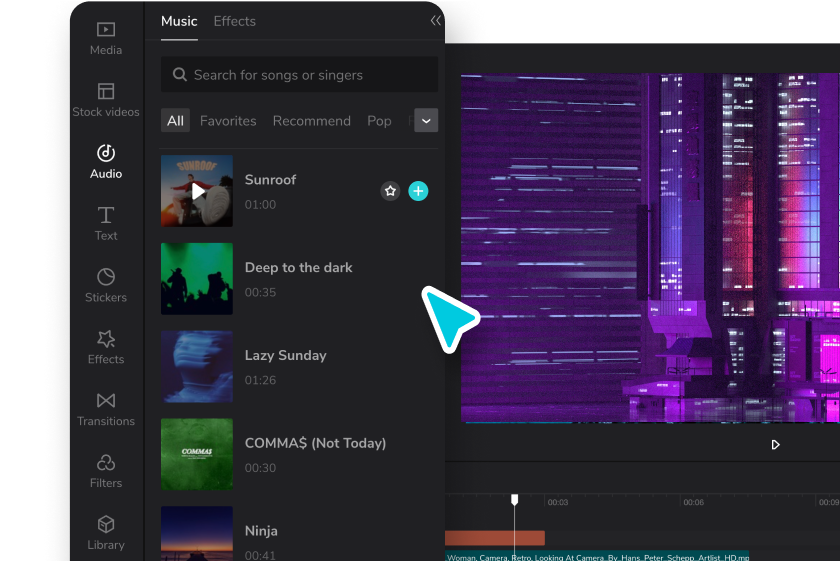
Task: Select the Woman Camera Retro video clip
Action: (597, 557)
